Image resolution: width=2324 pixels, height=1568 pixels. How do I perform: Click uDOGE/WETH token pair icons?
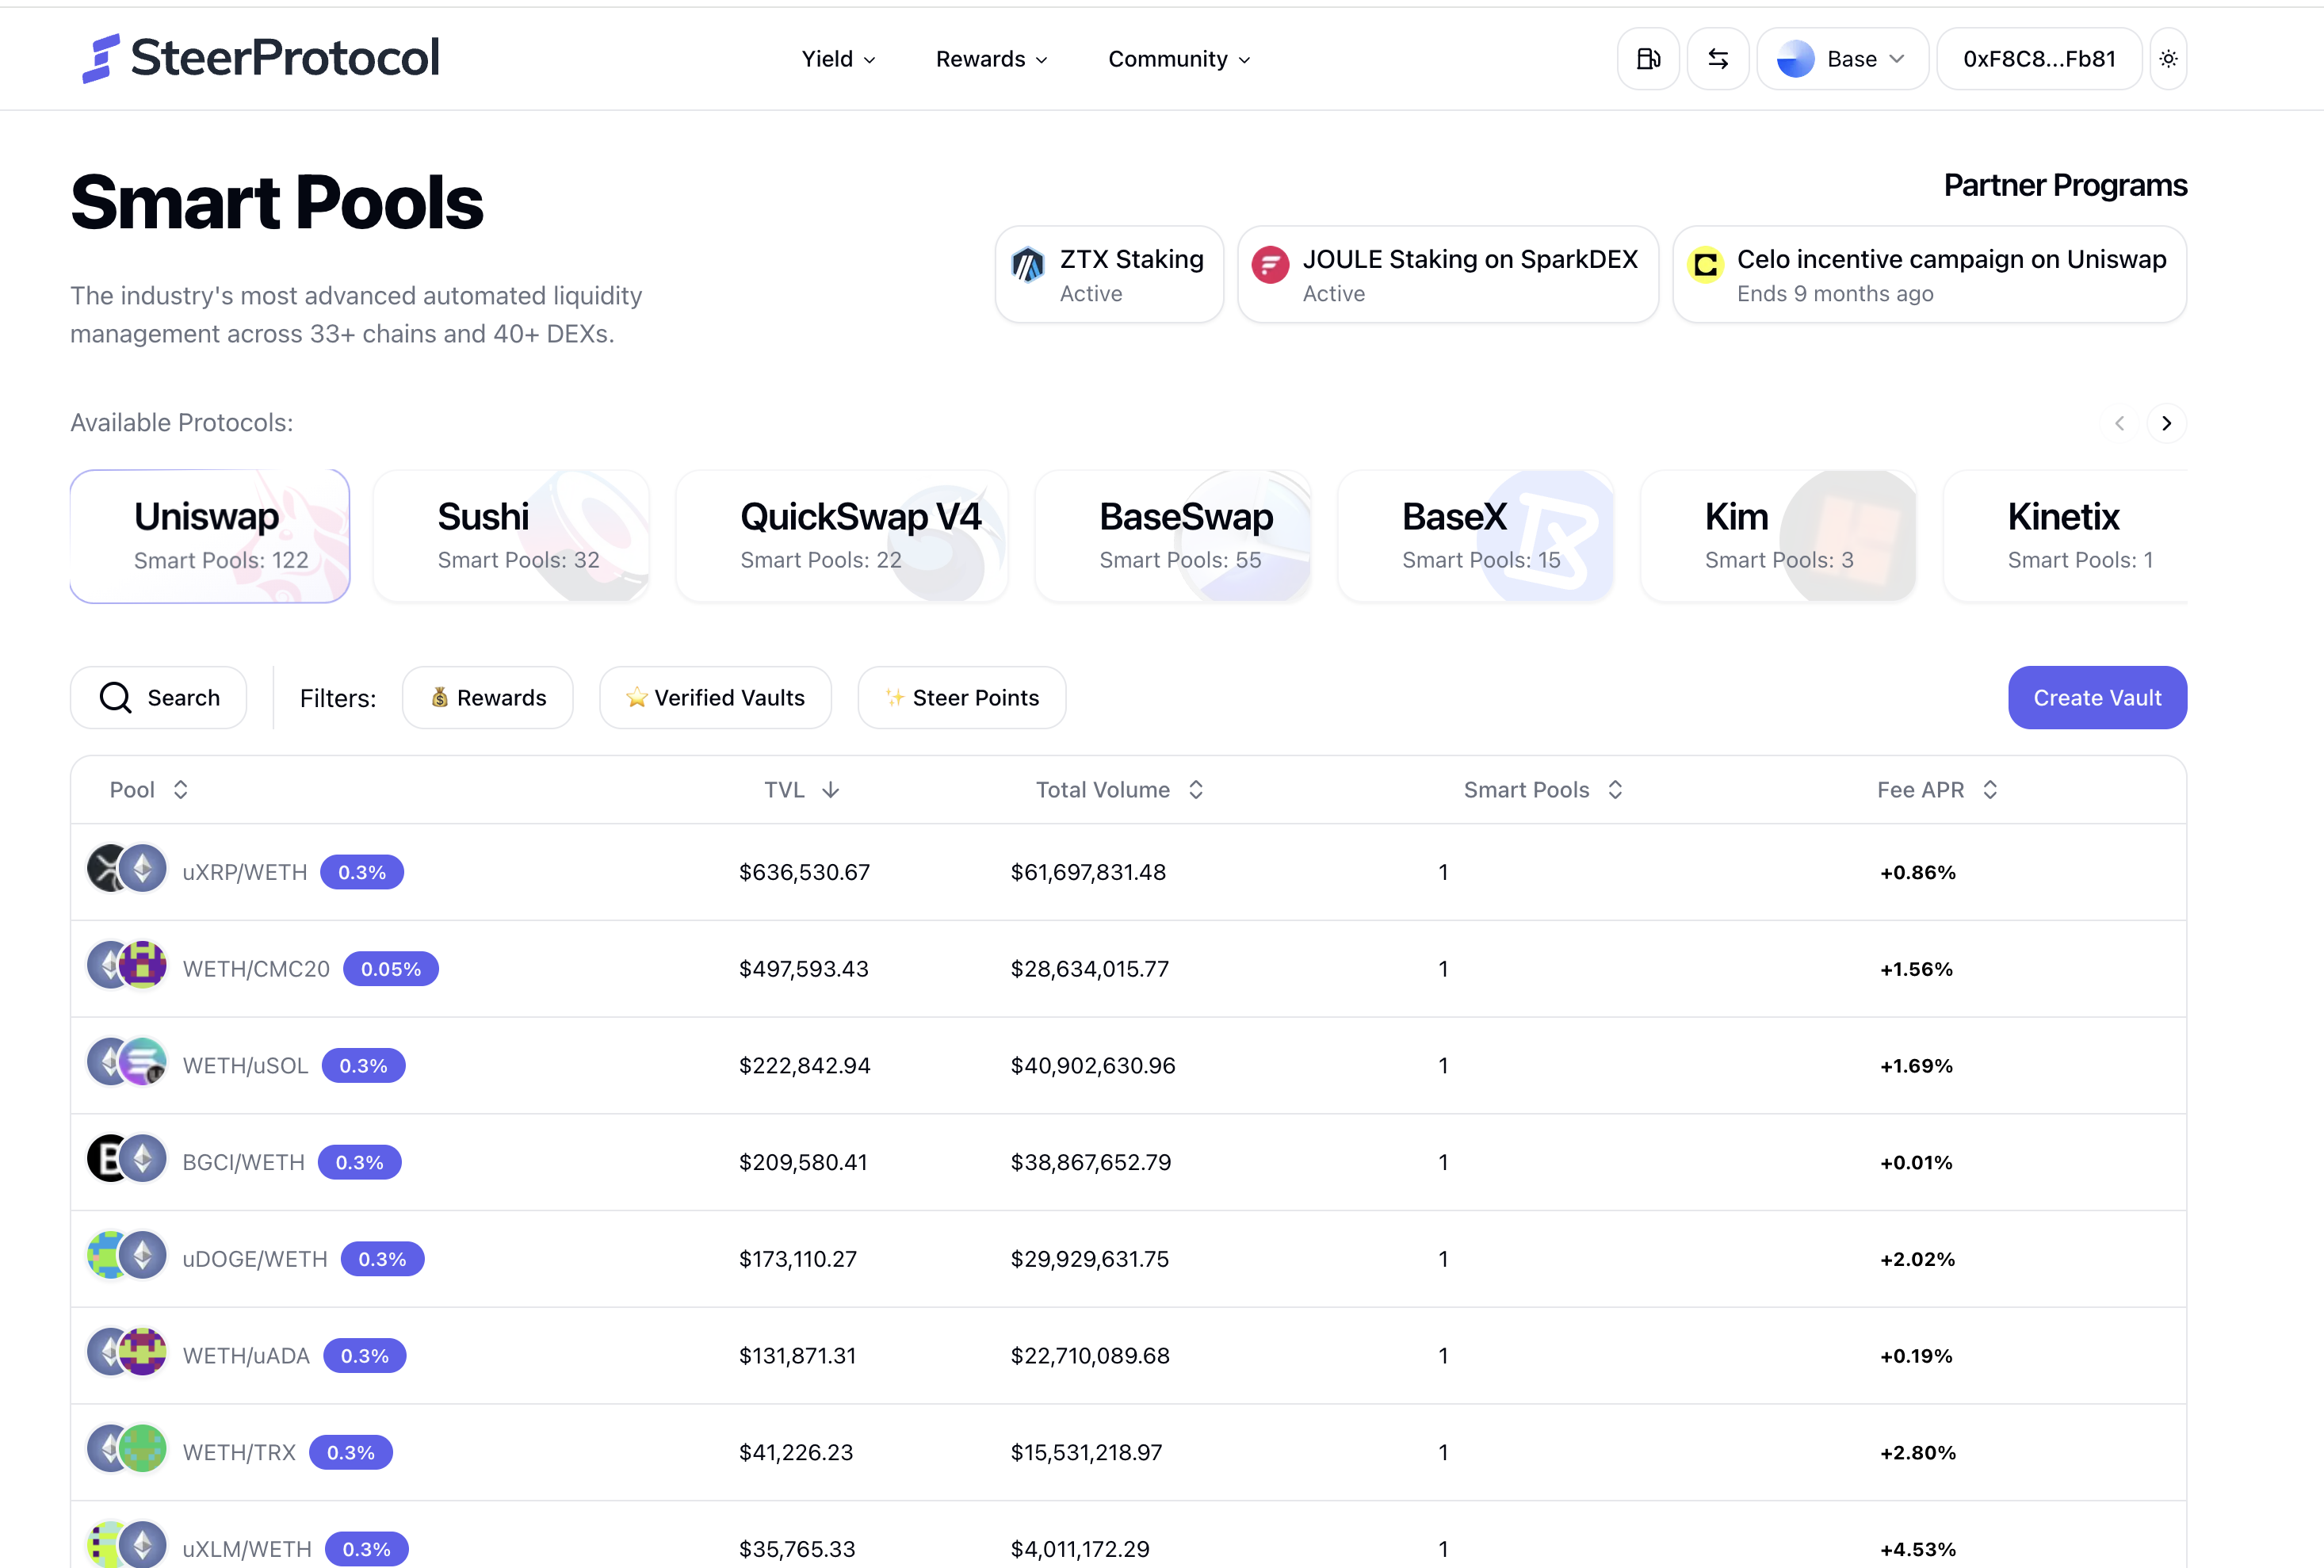click(127, 1256)
